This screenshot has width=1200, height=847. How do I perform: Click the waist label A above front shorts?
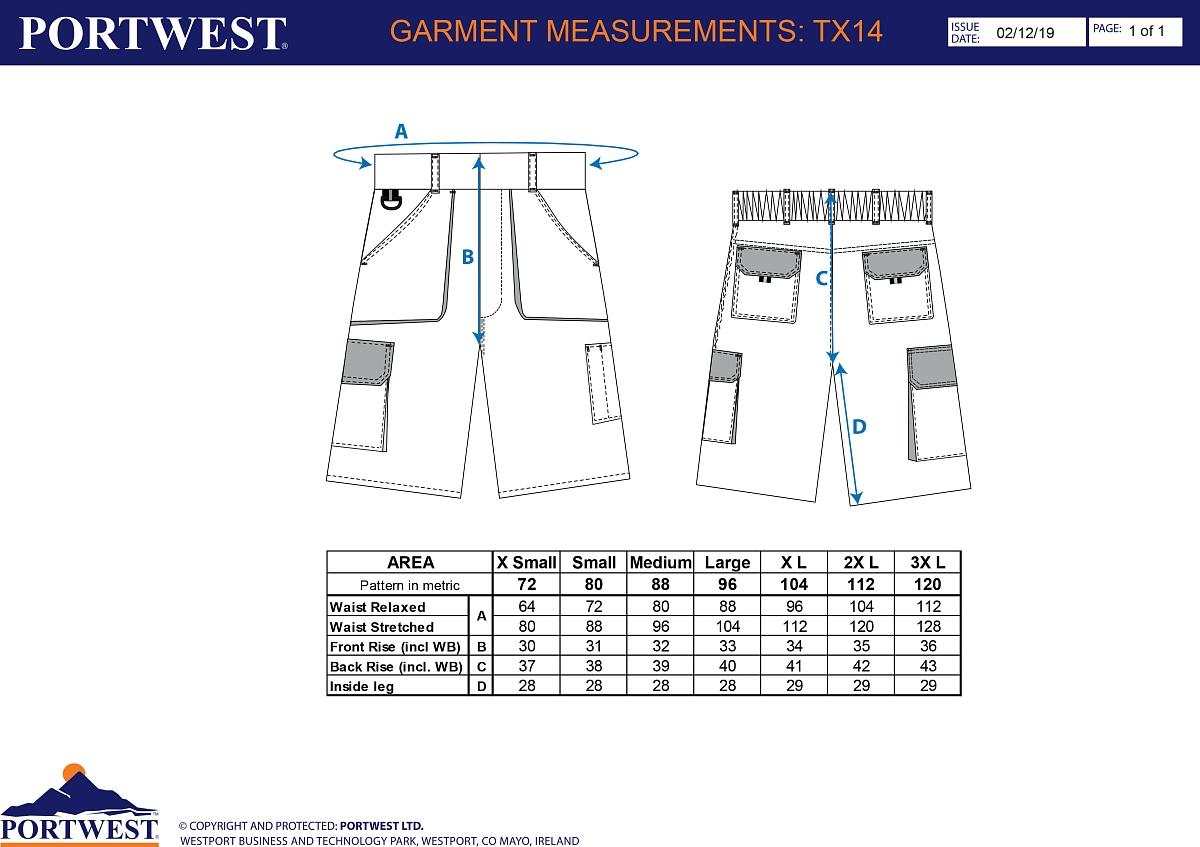401,131
